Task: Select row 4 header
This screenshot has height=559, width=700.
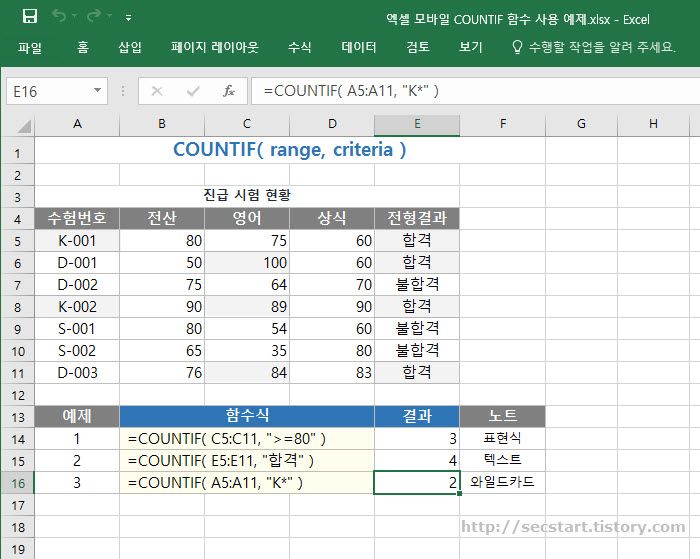Action: 18,219
